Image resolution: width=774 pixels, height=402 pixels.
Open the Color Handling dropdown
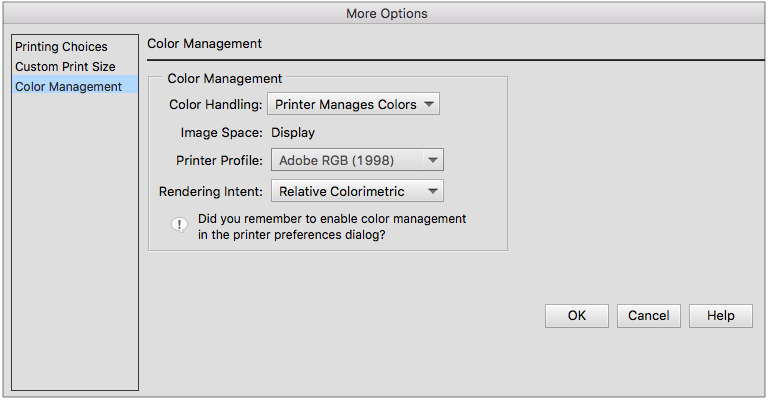pyautogui.click(x=354, y=104)
